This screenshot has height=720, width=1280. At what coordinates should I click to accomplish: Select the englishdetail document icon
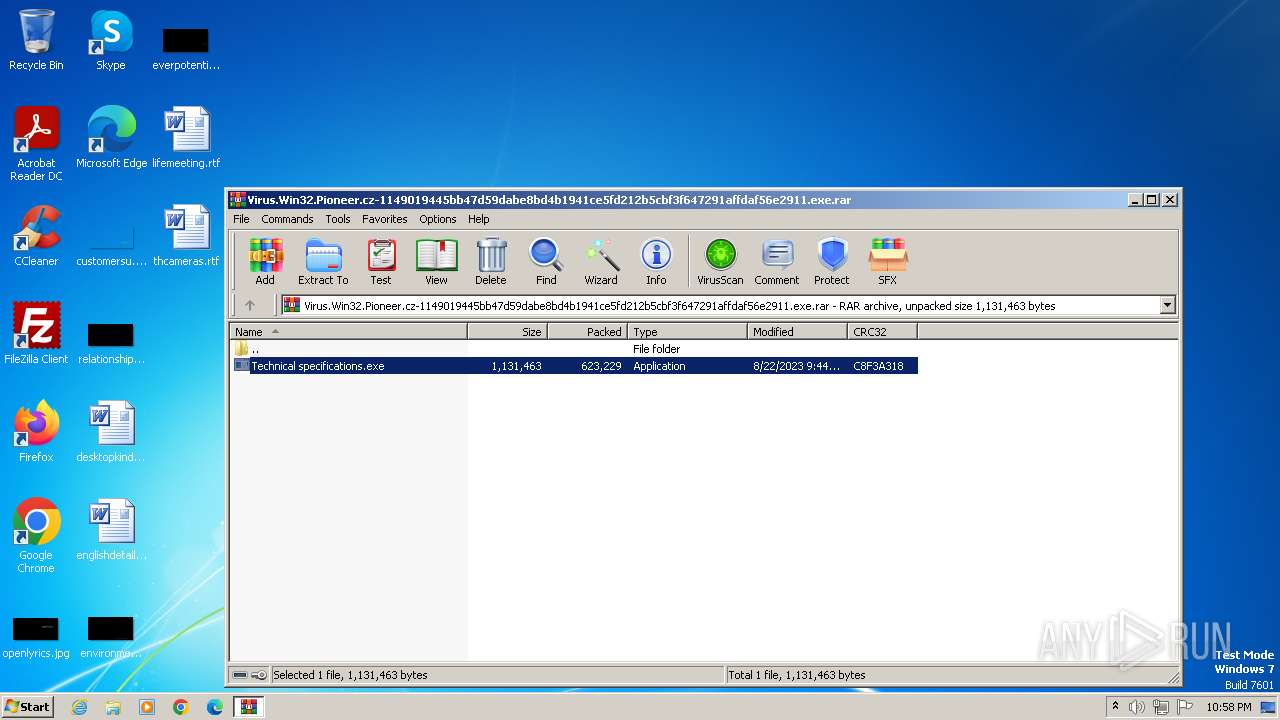click(111, 530)
